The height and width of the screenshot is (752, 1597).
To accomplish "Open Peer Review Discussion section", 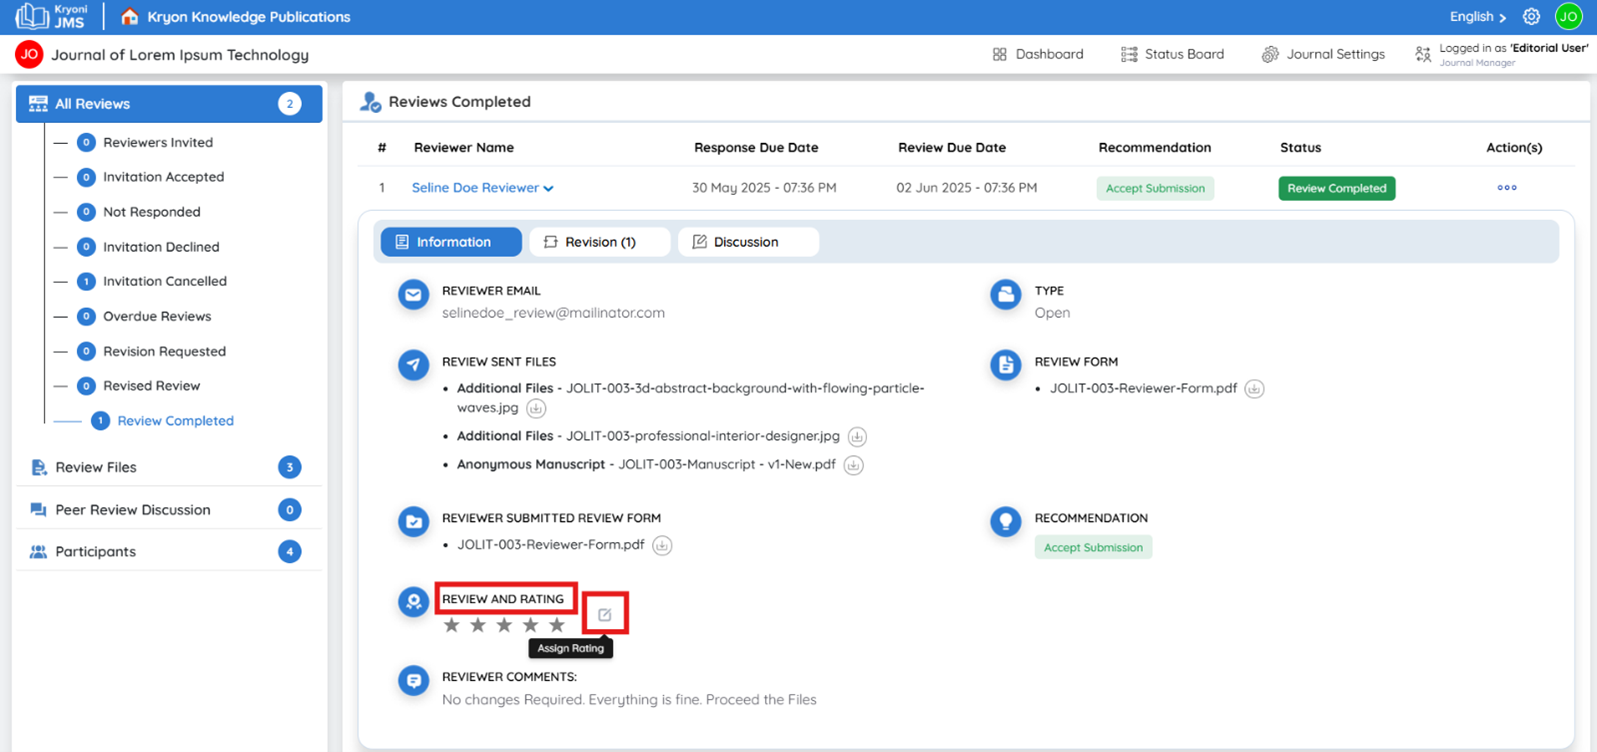I will click(169, 510).
